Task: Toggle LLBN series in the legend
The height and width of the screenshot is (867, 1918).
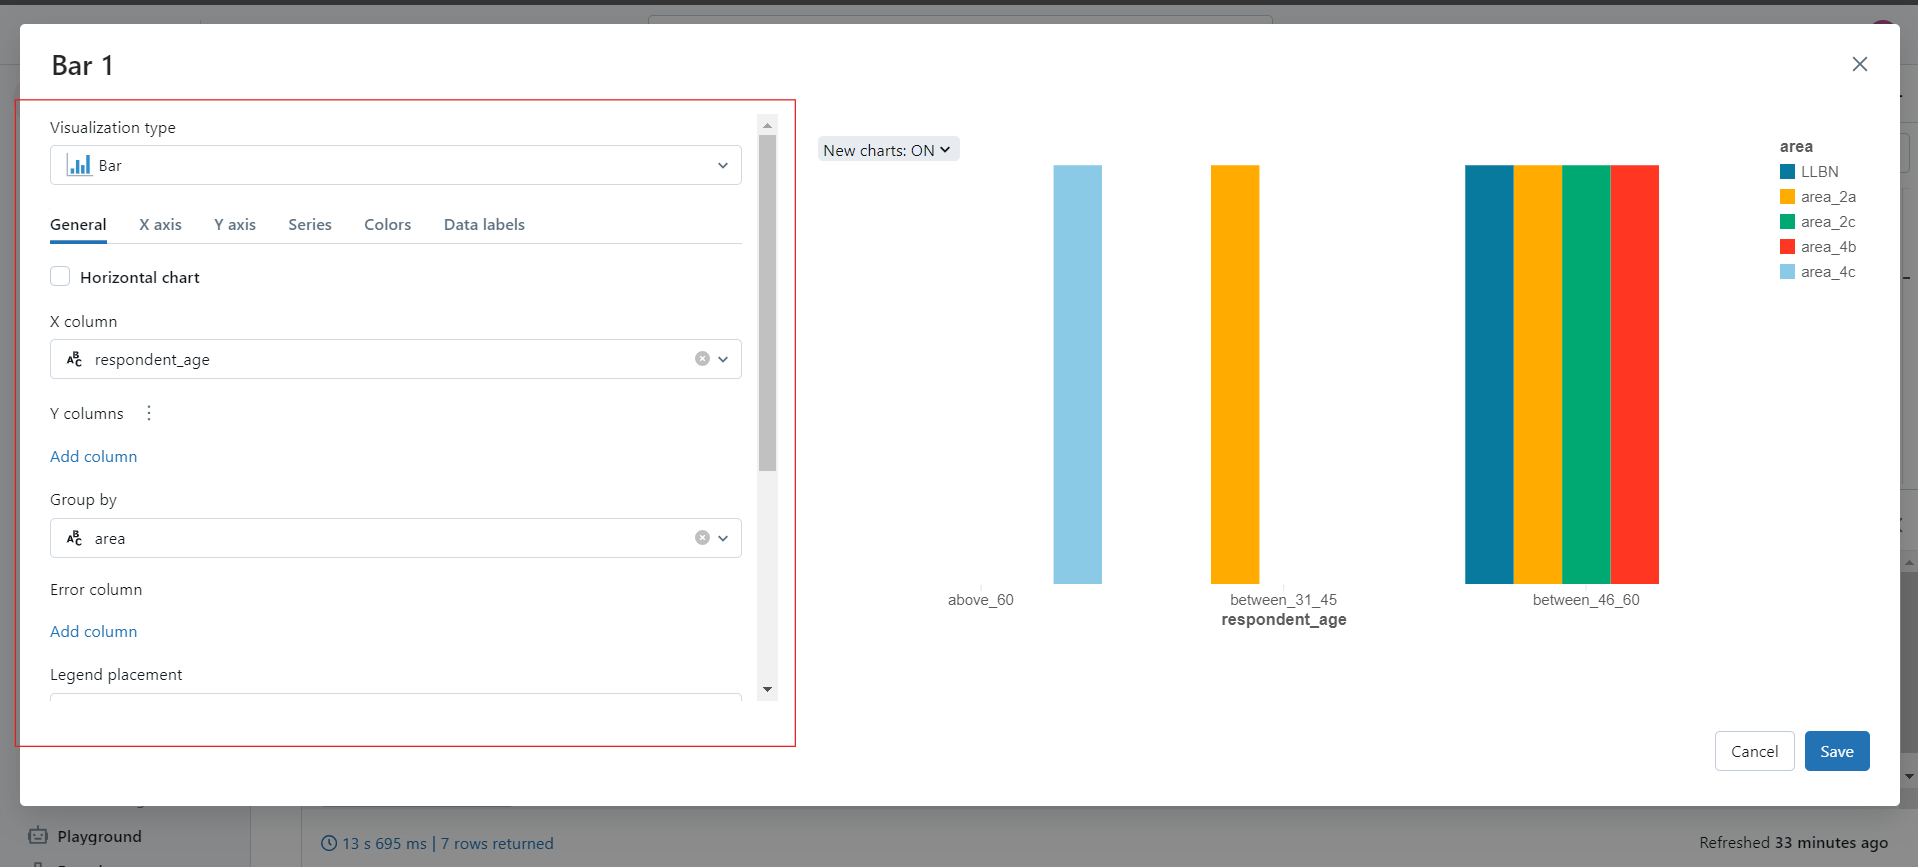Action: tap(1809, 172)
